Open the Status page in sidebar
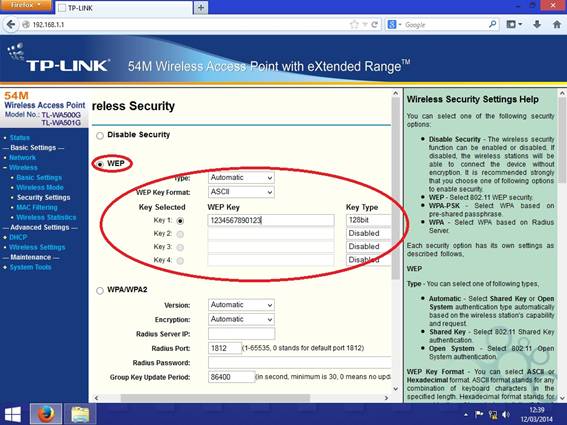 click(x=20, y=138)
